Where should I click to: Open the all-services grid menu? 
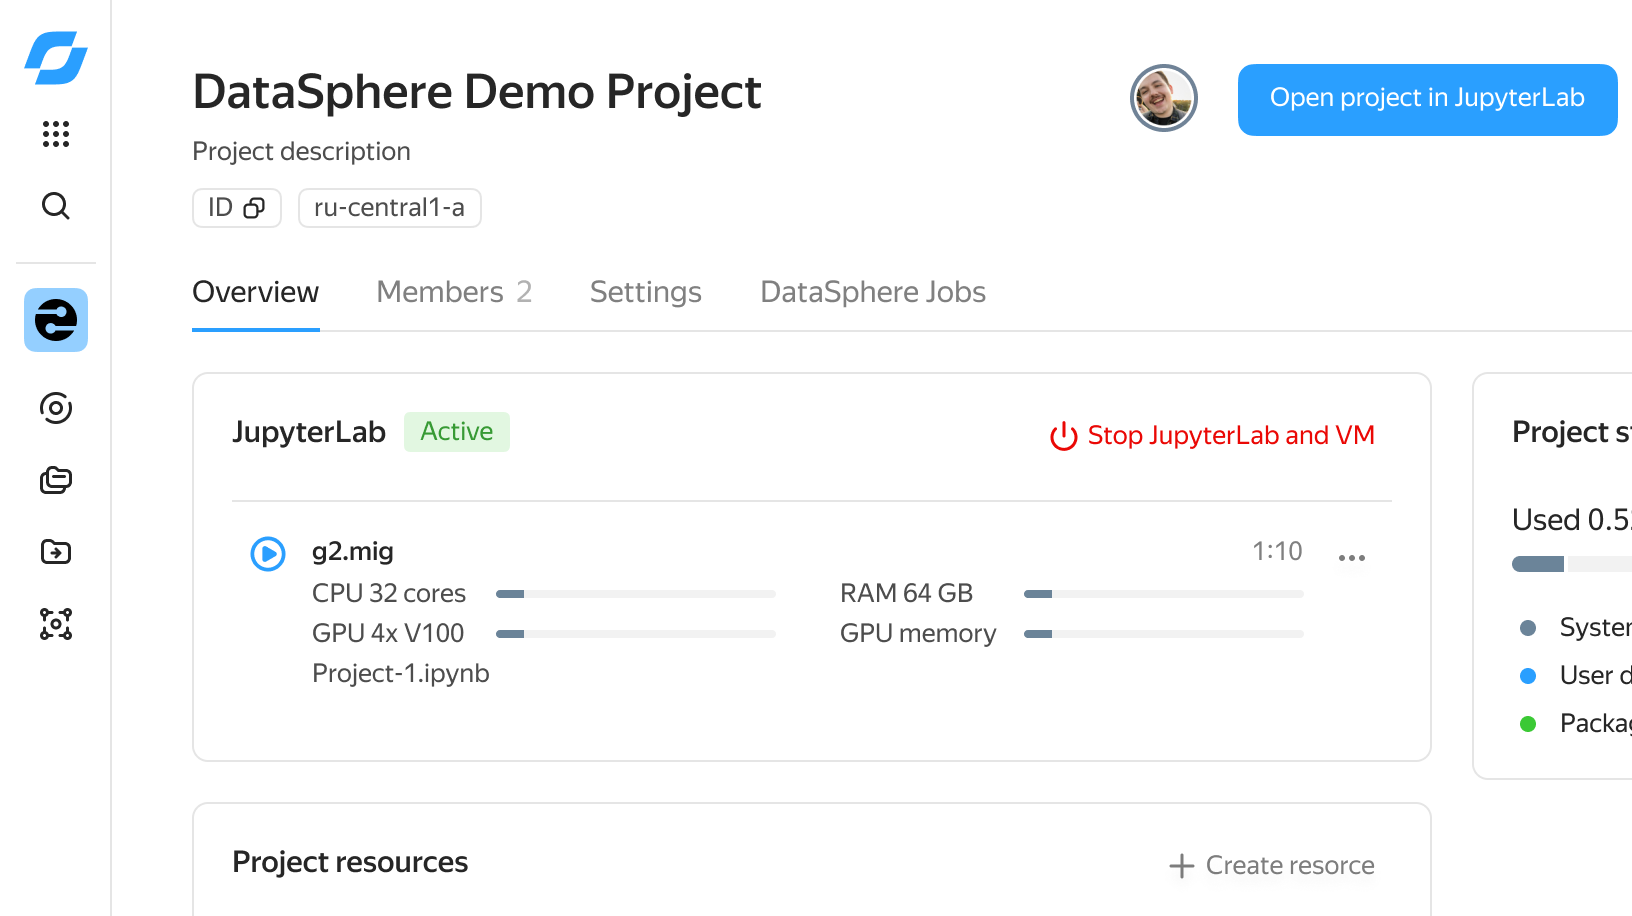(56, 134)
